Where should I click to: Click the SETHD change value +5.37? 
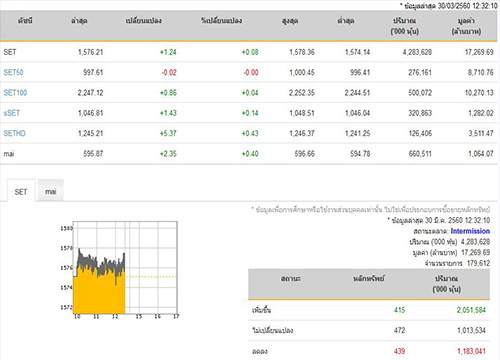click(x=168, y=133)
